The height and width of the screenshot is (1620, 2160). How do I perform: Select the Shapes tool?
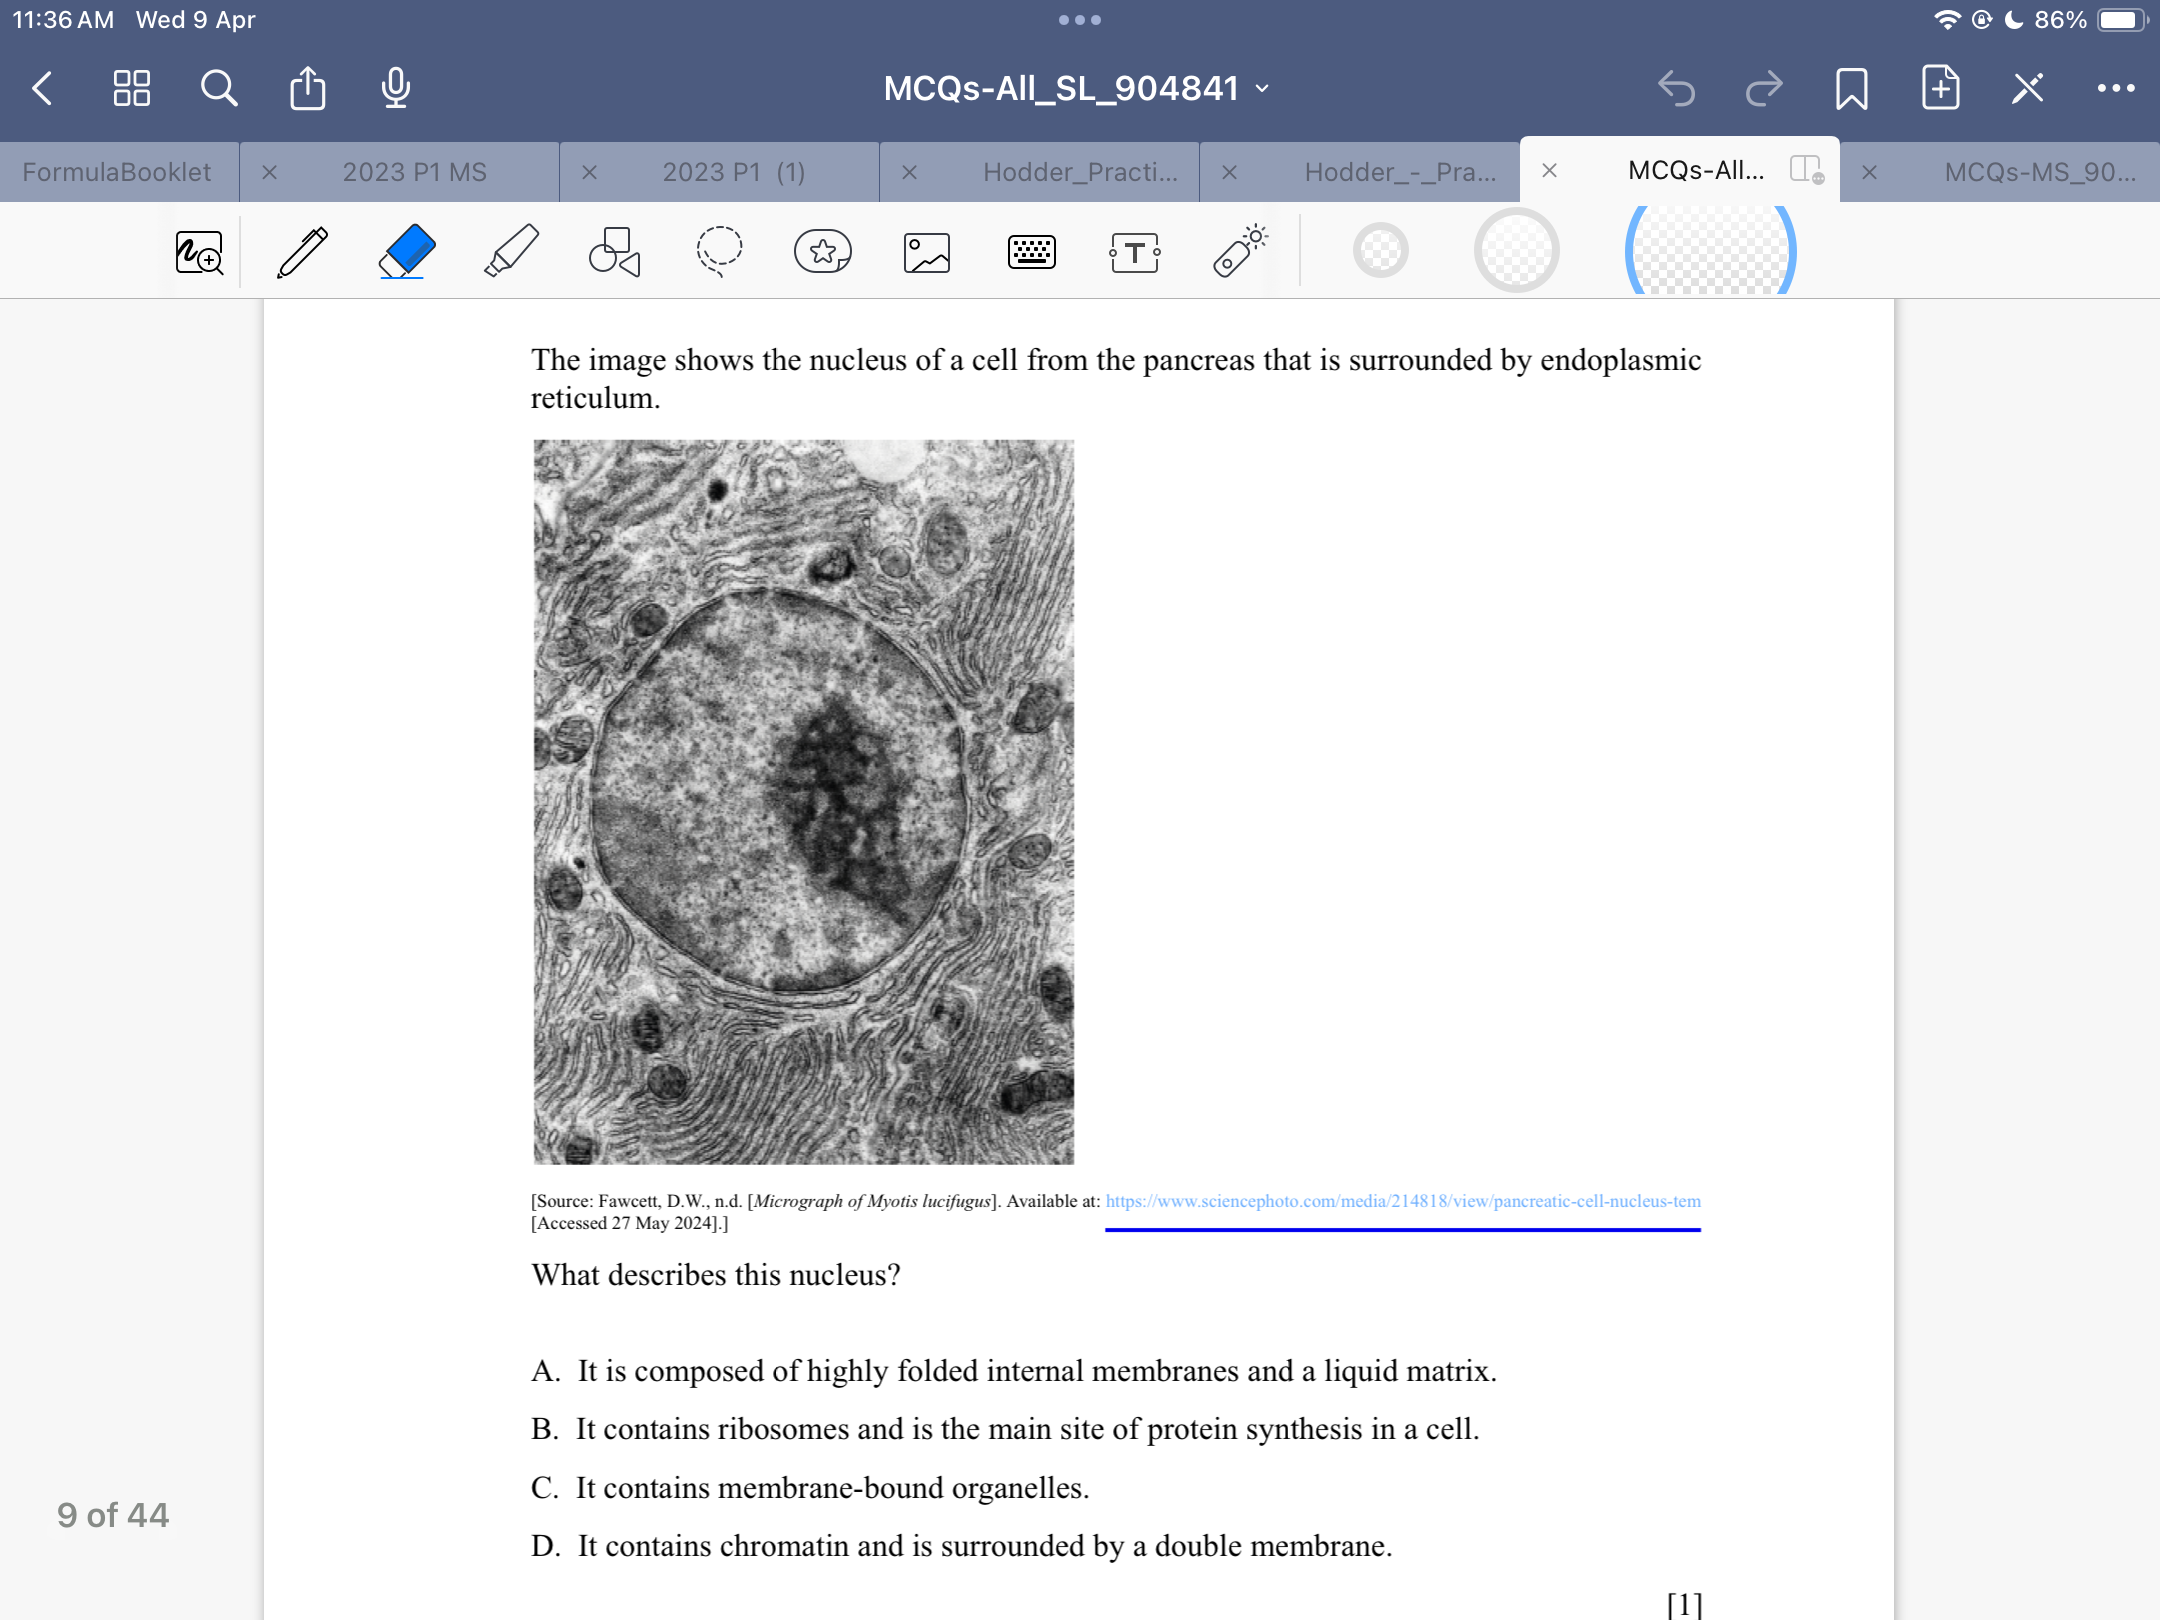tap(614, 252)
